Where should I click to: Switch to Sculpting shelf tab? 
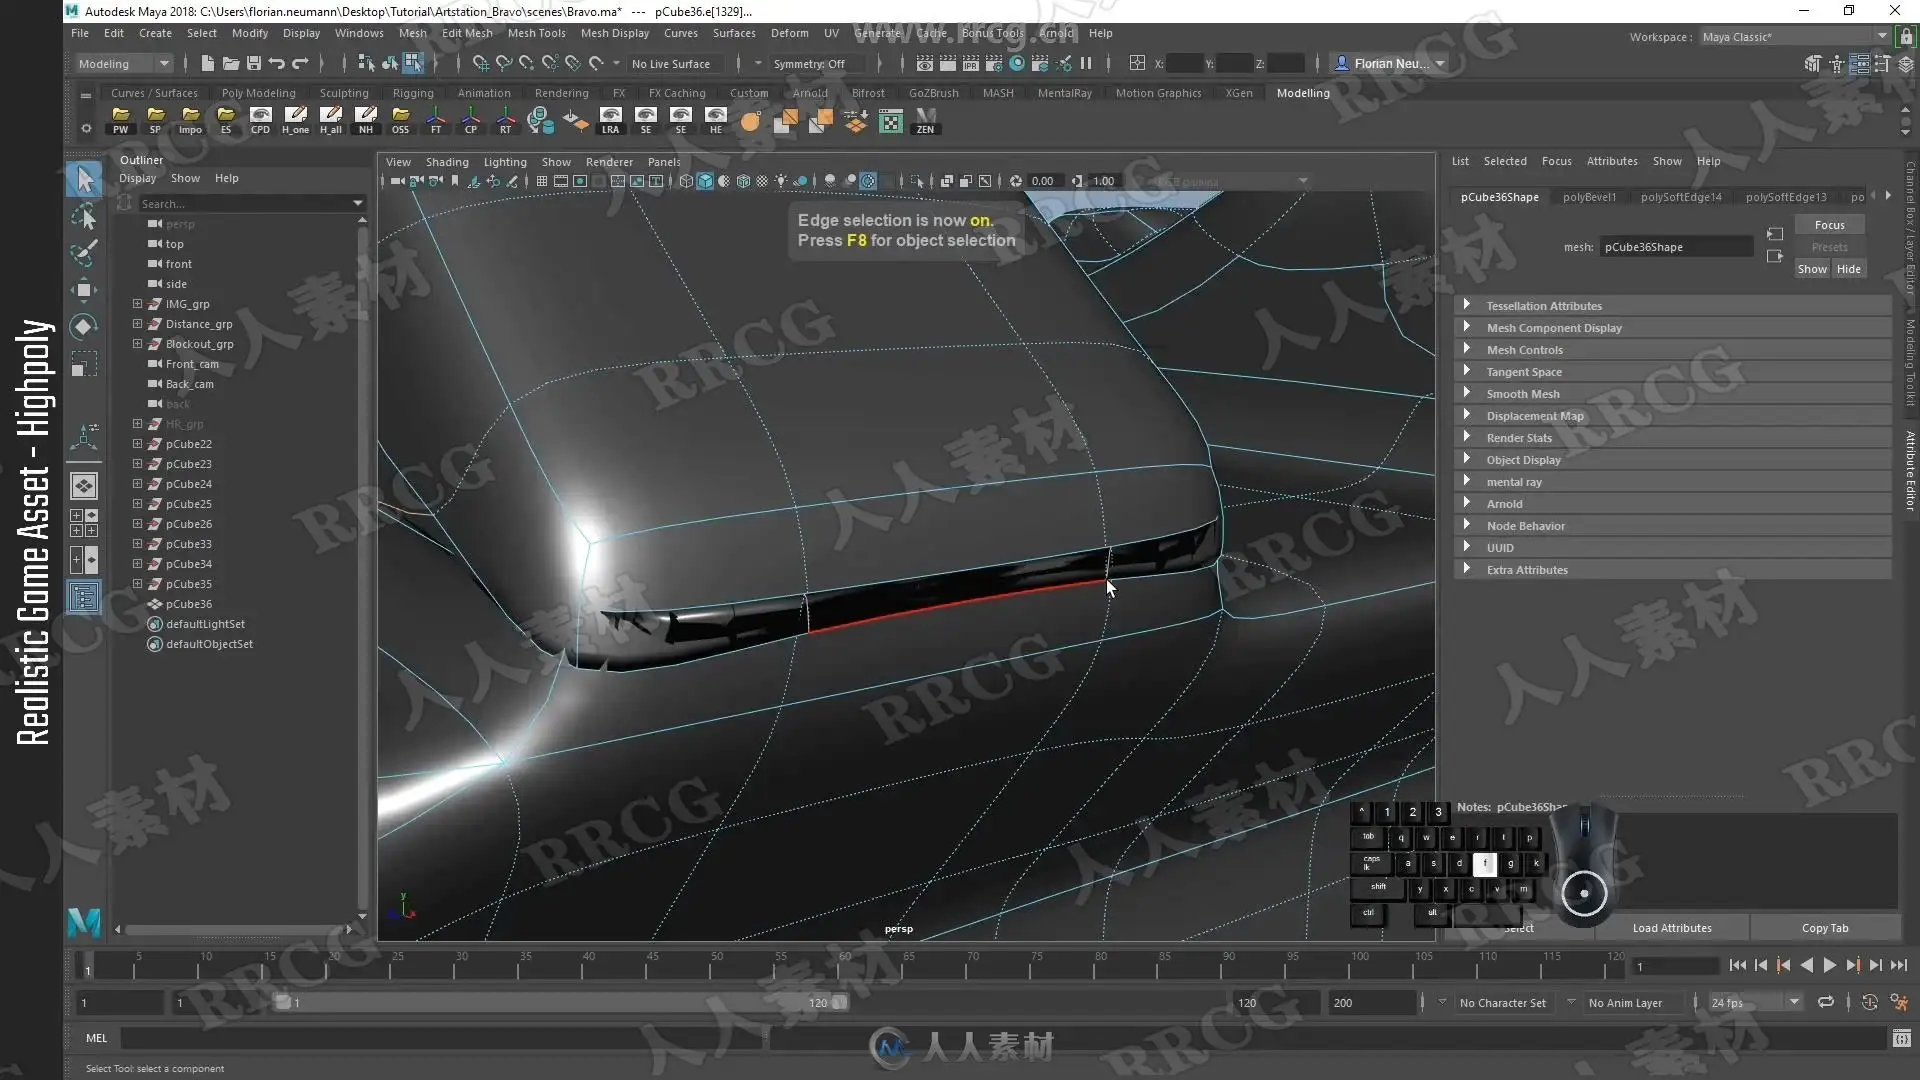(x=344, y=93)
